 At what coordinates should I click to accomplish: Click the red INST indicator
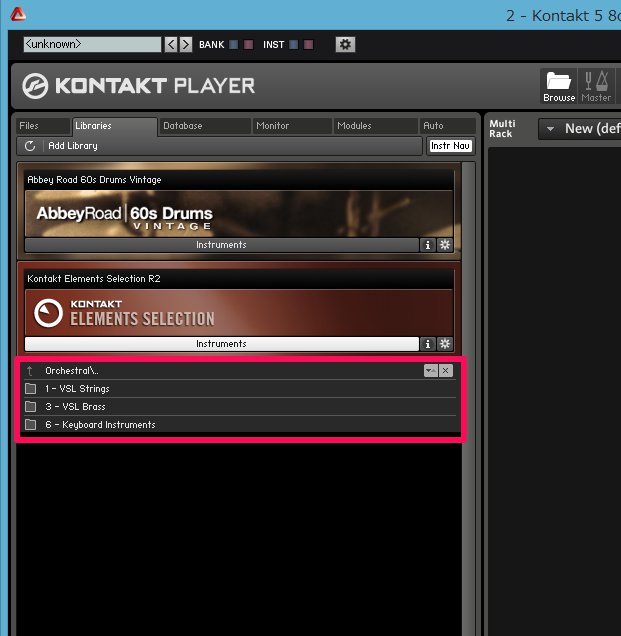coord(309,44)
